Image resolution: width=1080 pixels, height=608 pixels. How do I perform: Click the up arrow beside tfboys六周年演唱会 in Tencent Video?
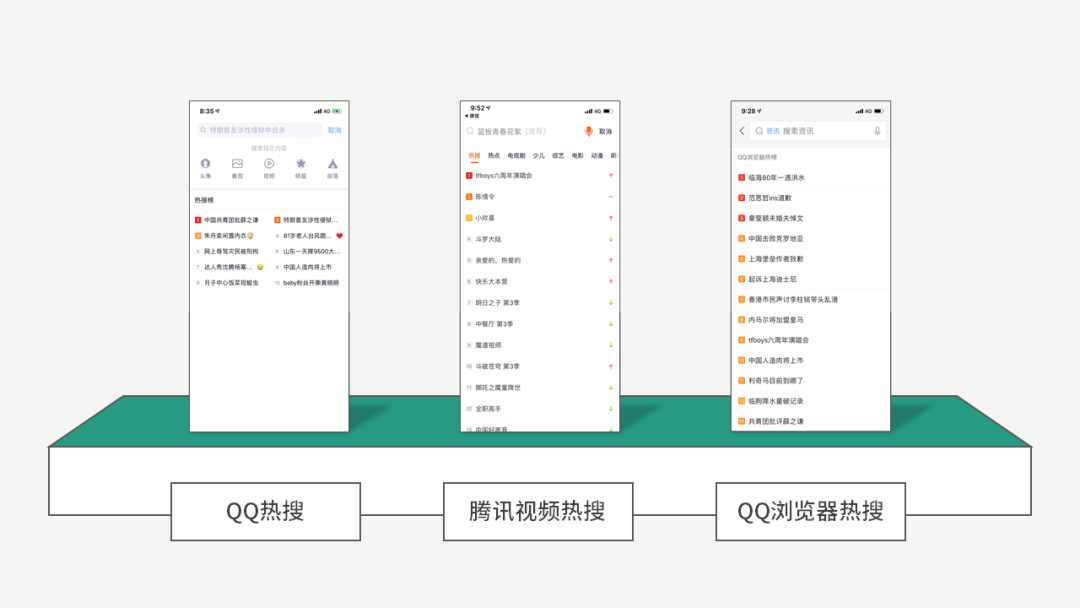coord(611,176)
